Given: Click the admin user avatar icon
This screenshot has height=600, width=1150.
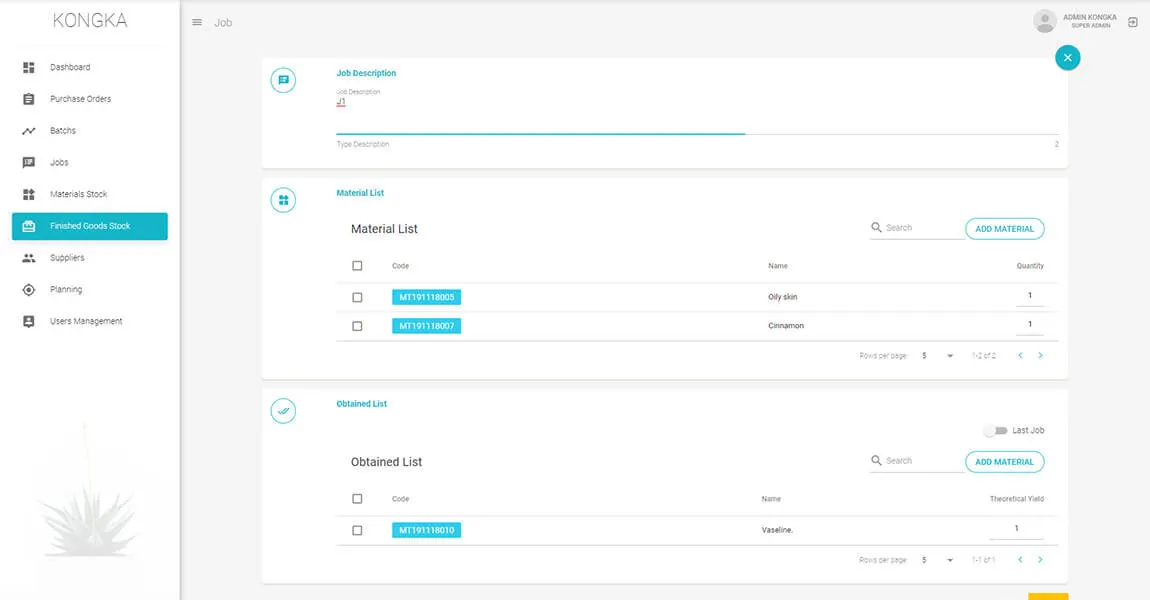Looking at the screenshot, I should pos(1044,21).
